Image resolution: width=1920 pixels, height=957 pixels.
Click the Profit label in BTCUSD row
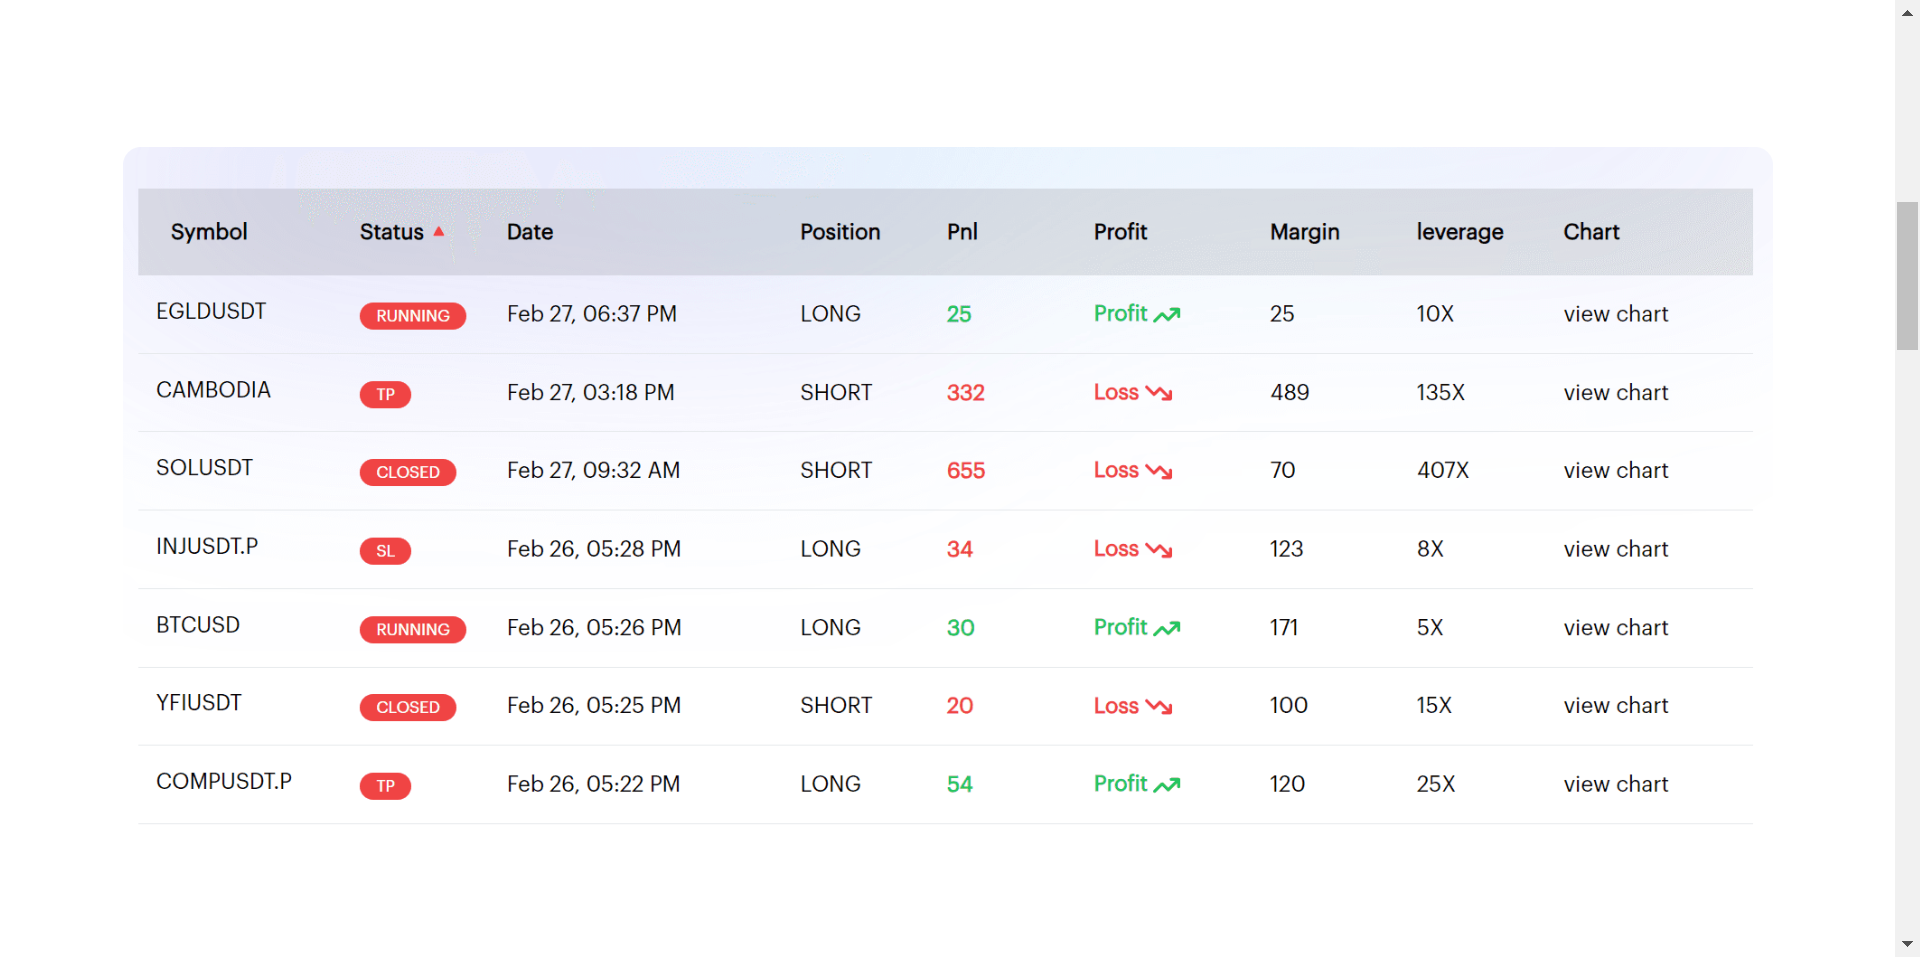point(1120,628)
